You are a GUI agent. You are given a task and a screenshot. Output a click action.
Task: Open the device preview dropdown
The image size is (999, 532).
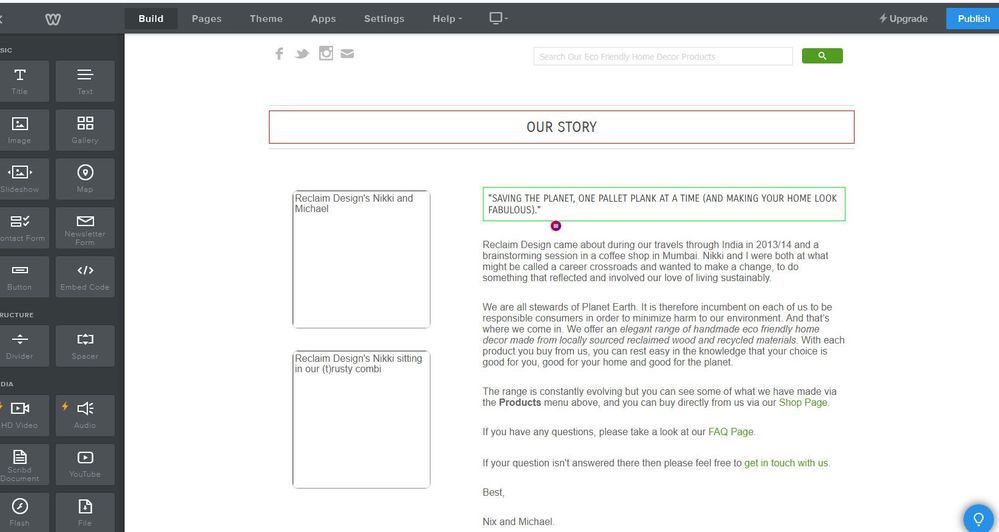(x=498, y=19)
